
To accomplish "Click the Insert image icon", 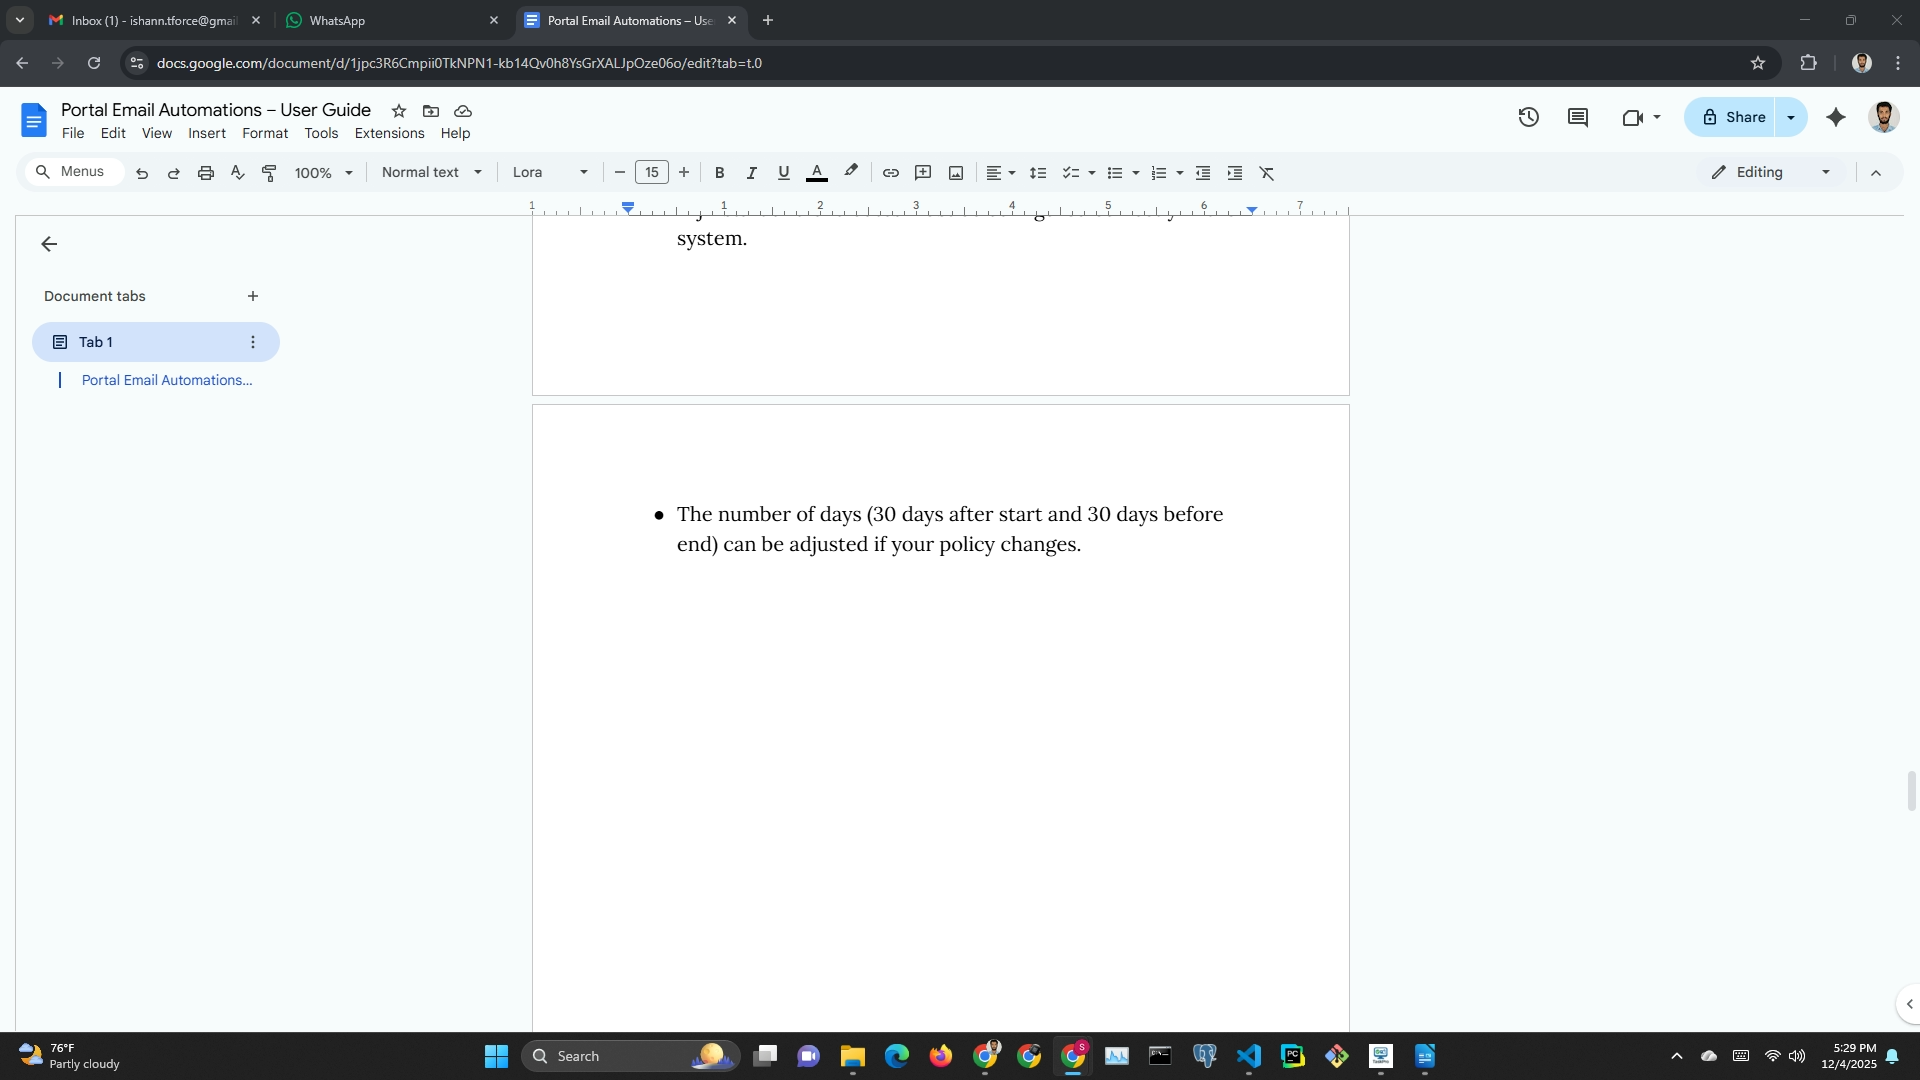I will 956,173.
